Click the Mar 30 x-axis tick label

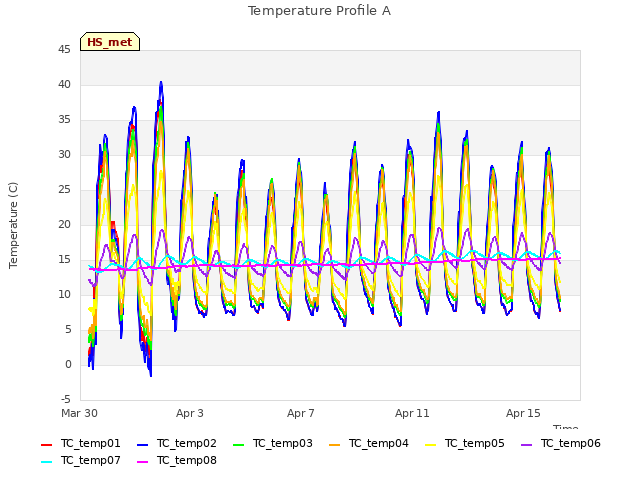[x=79, y=413]
